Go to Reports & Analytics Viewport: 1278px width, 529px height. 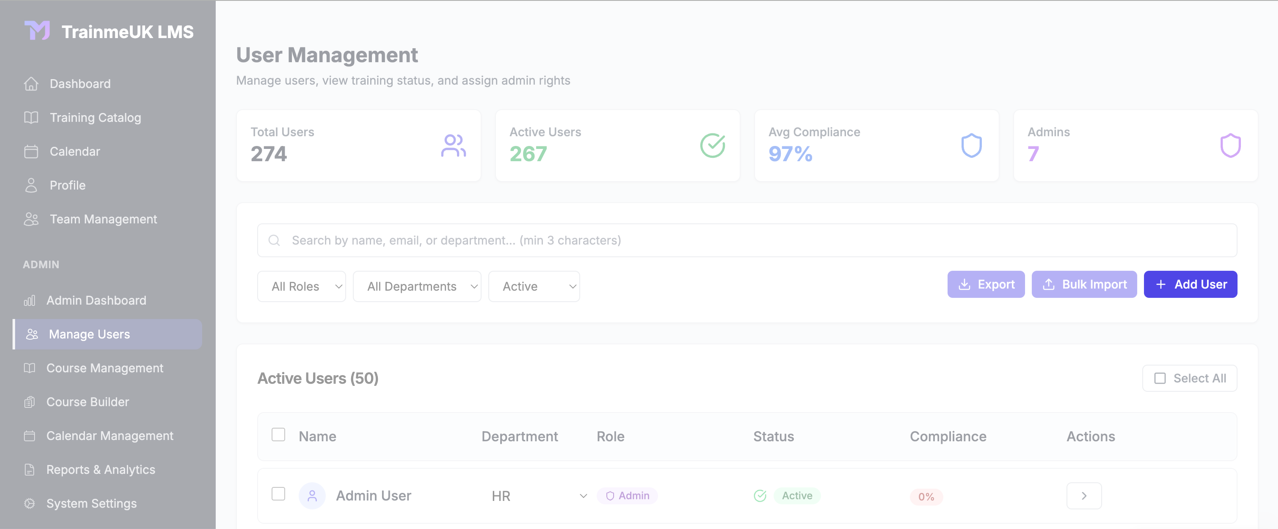(100, 470)
